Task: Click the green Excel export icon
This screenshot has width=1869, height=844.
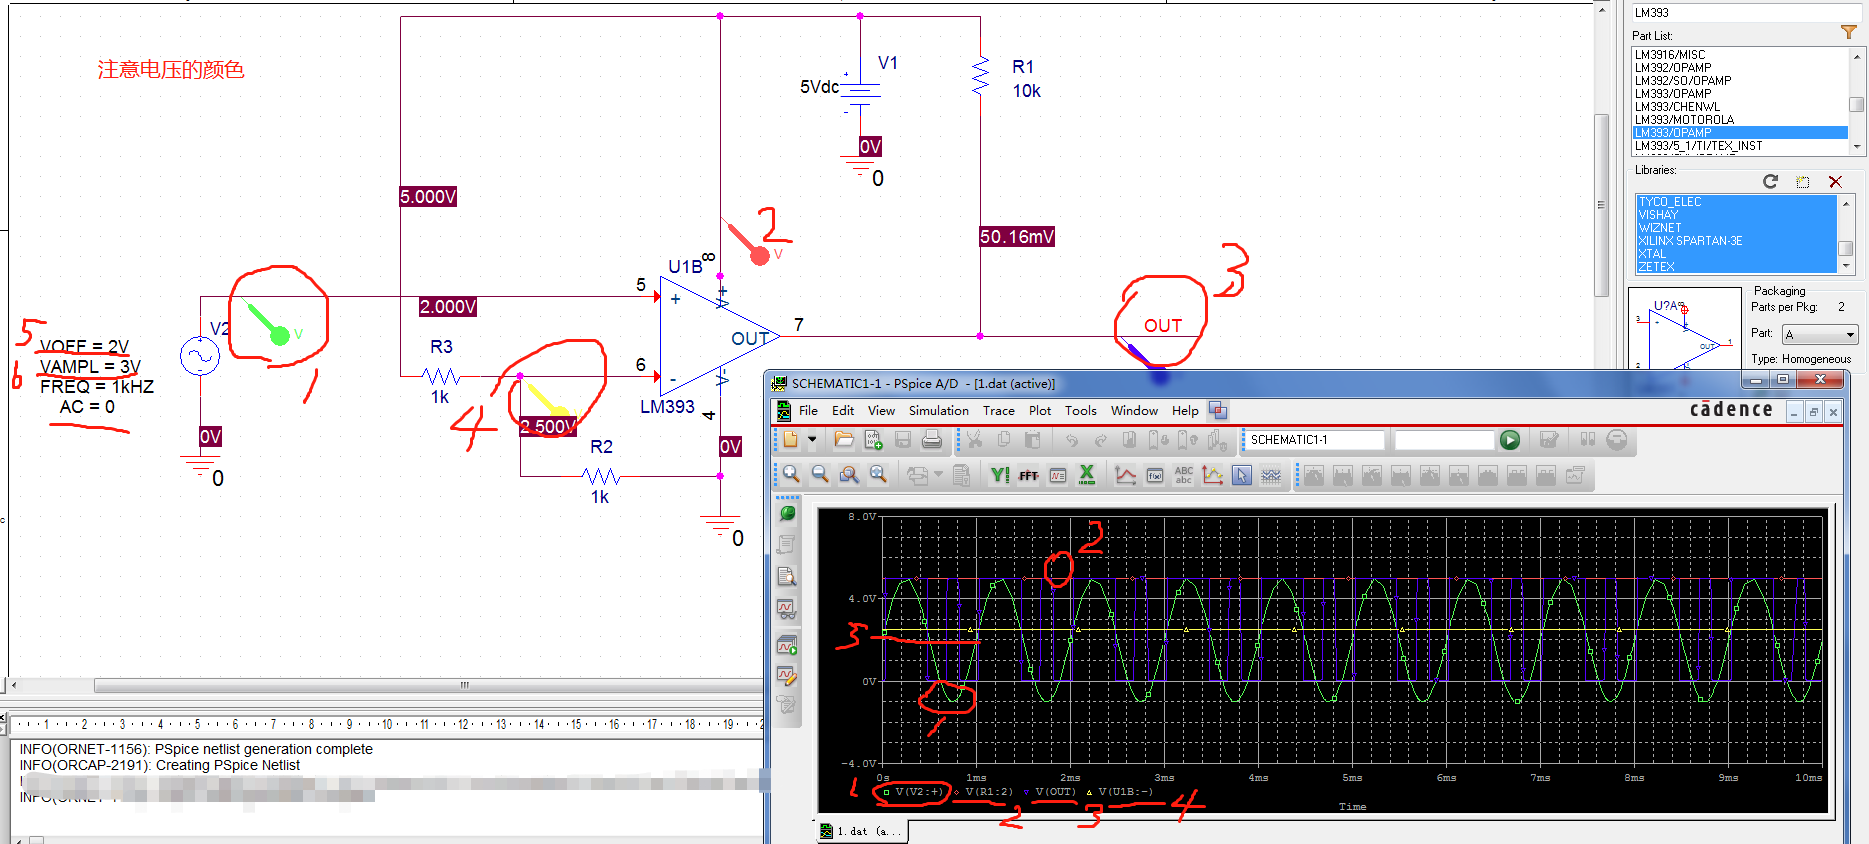Action: point(1087,476)
